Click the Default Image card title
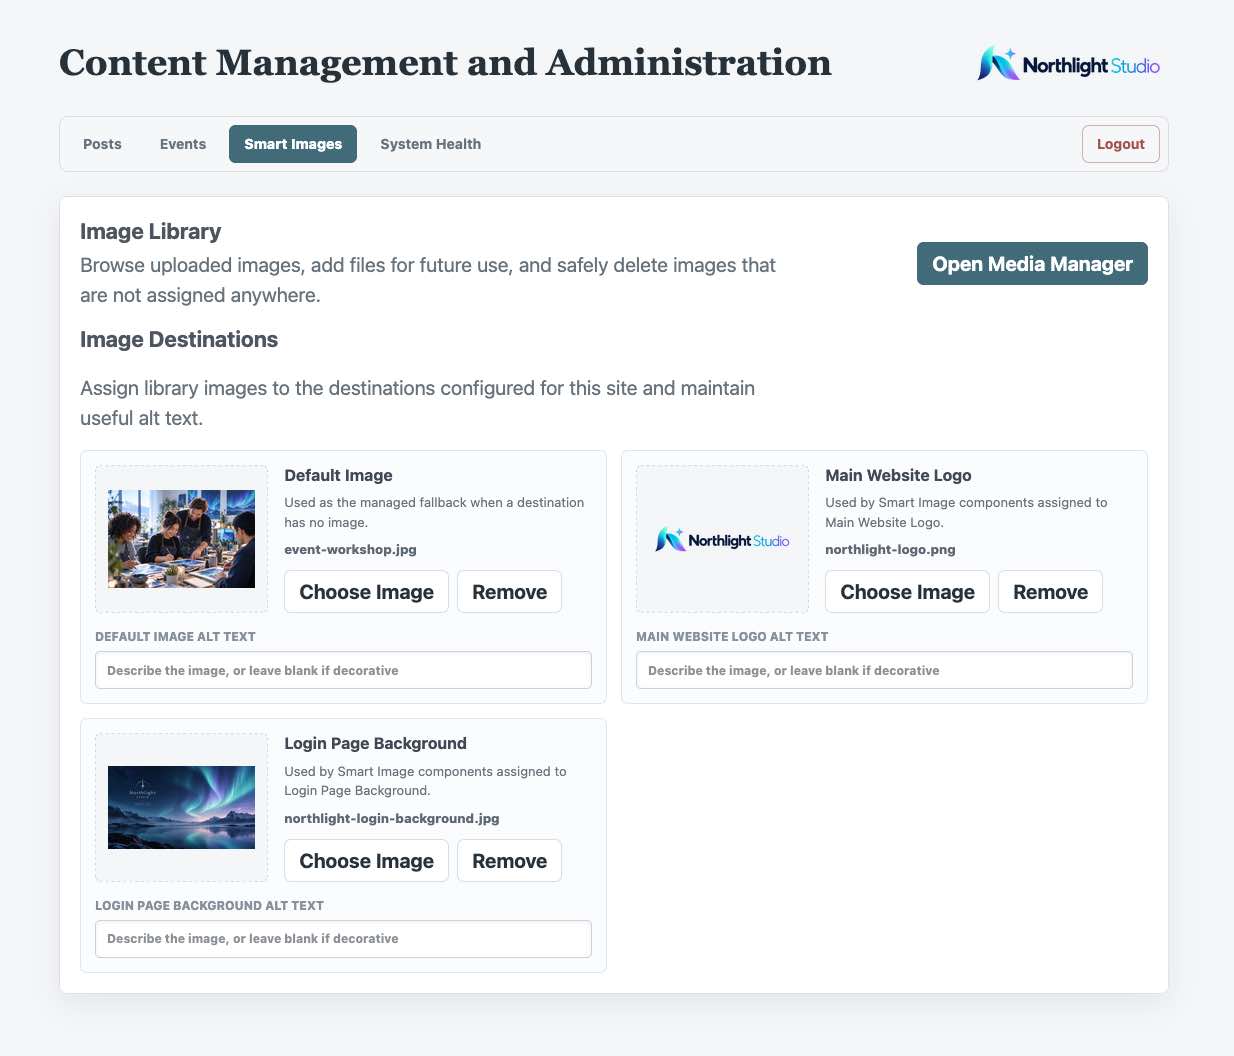Image resolution: width=1234 pixels, height=1056 pixels. [338, 475]
